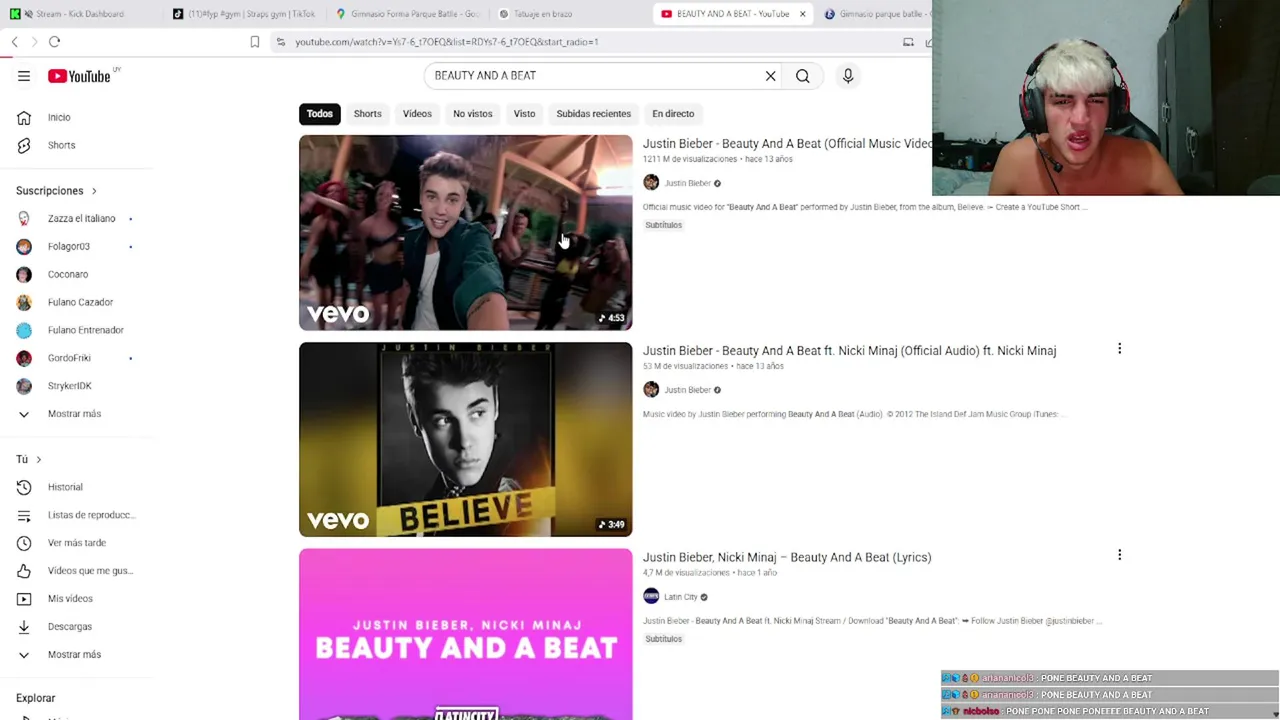Switch to Gimnasio Forma Parque Batlle tab
This screenshot has width=1280, height=720.
[x=410, y=14]
